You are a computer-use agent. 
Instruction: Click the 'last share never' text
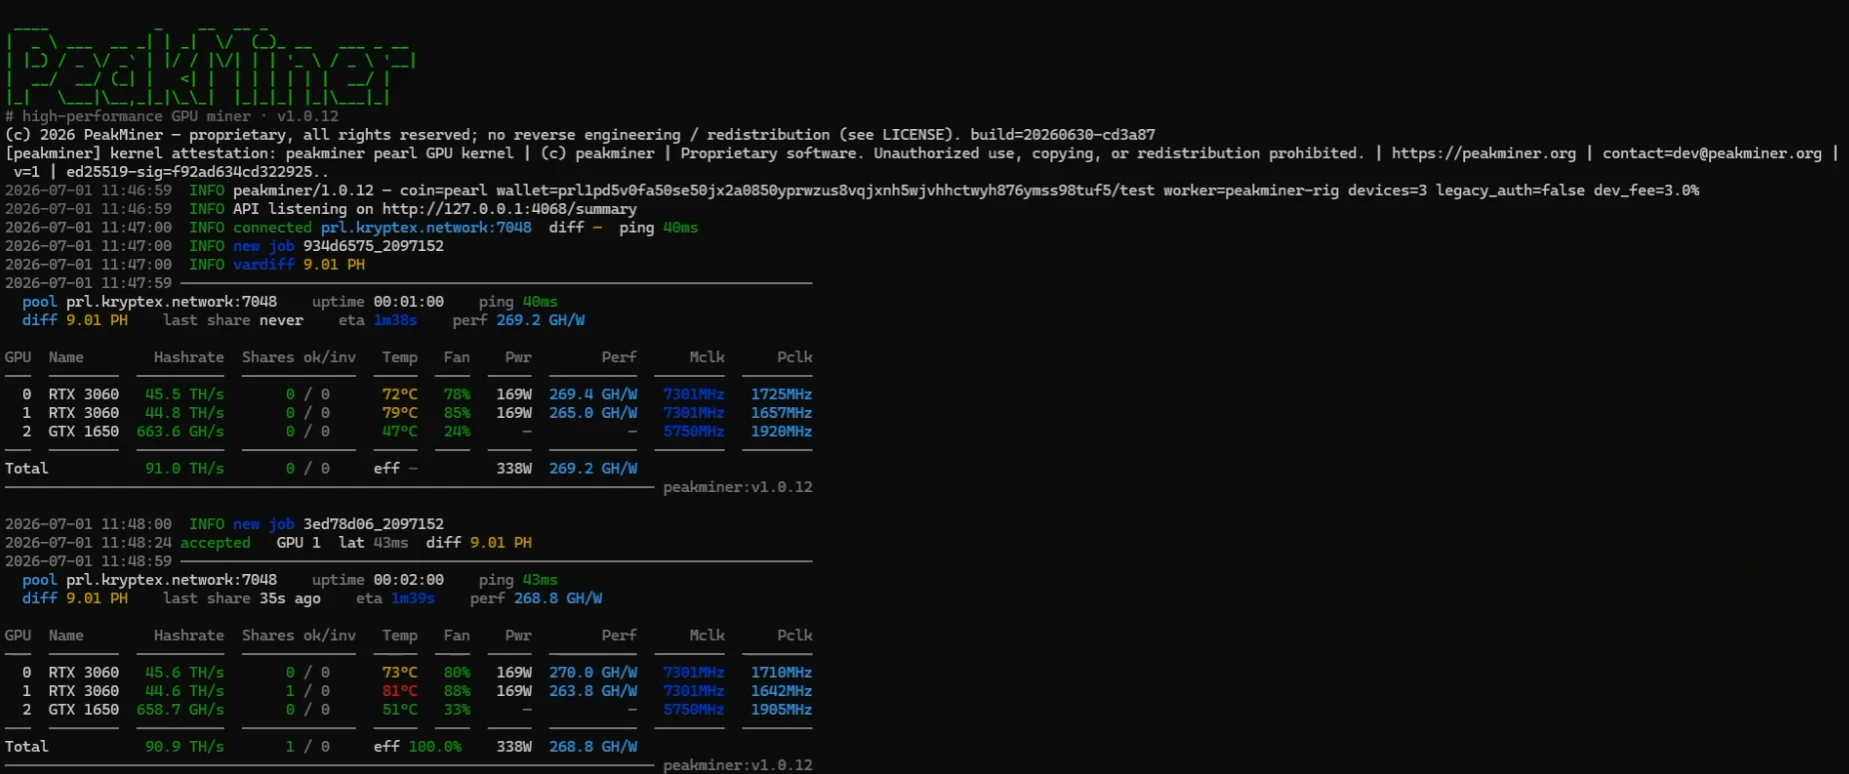pyautogui.click(x=233, y=321)
